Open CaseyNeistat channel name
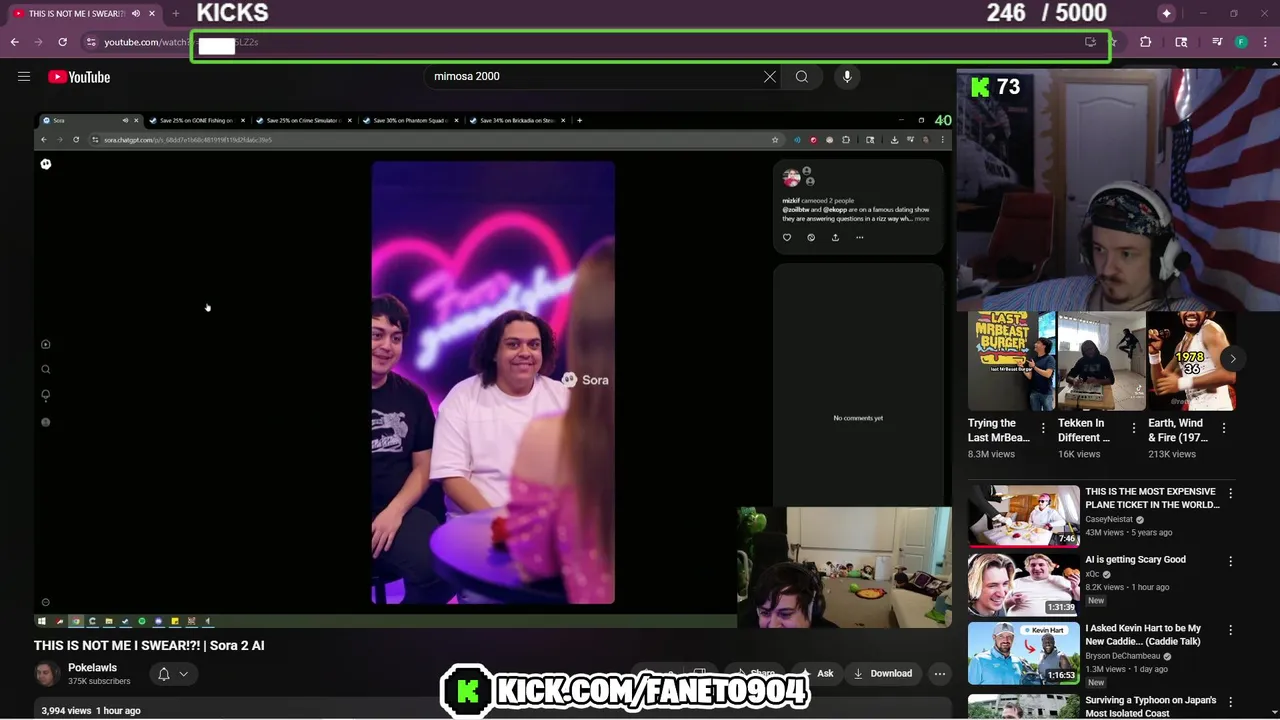This screenshot has height=720, width=1280. click(1109, 519)
